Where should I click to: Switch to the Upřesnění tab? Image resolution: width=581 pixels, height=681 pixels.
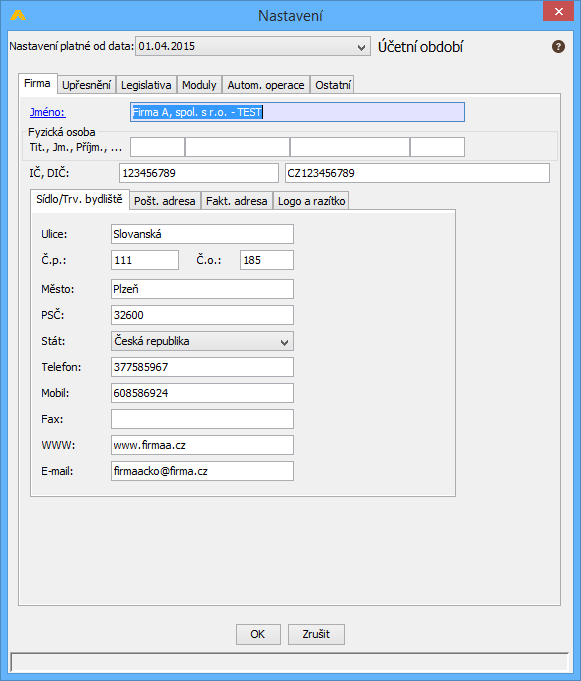pos(86,85)
